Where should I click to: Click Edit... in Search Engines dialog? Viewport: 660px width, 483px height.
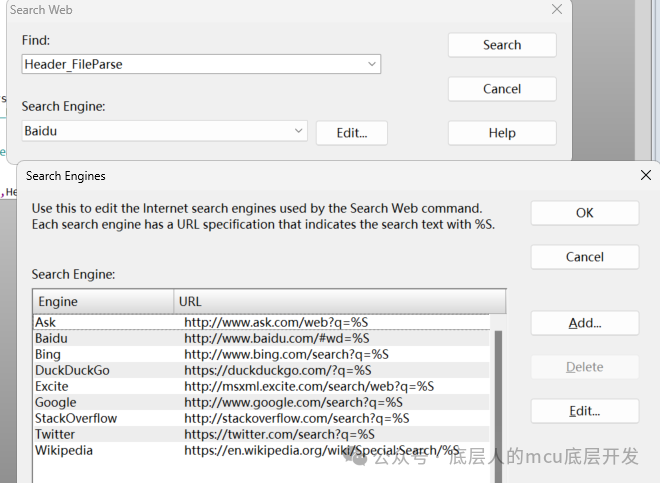click(x=584, y=411)
